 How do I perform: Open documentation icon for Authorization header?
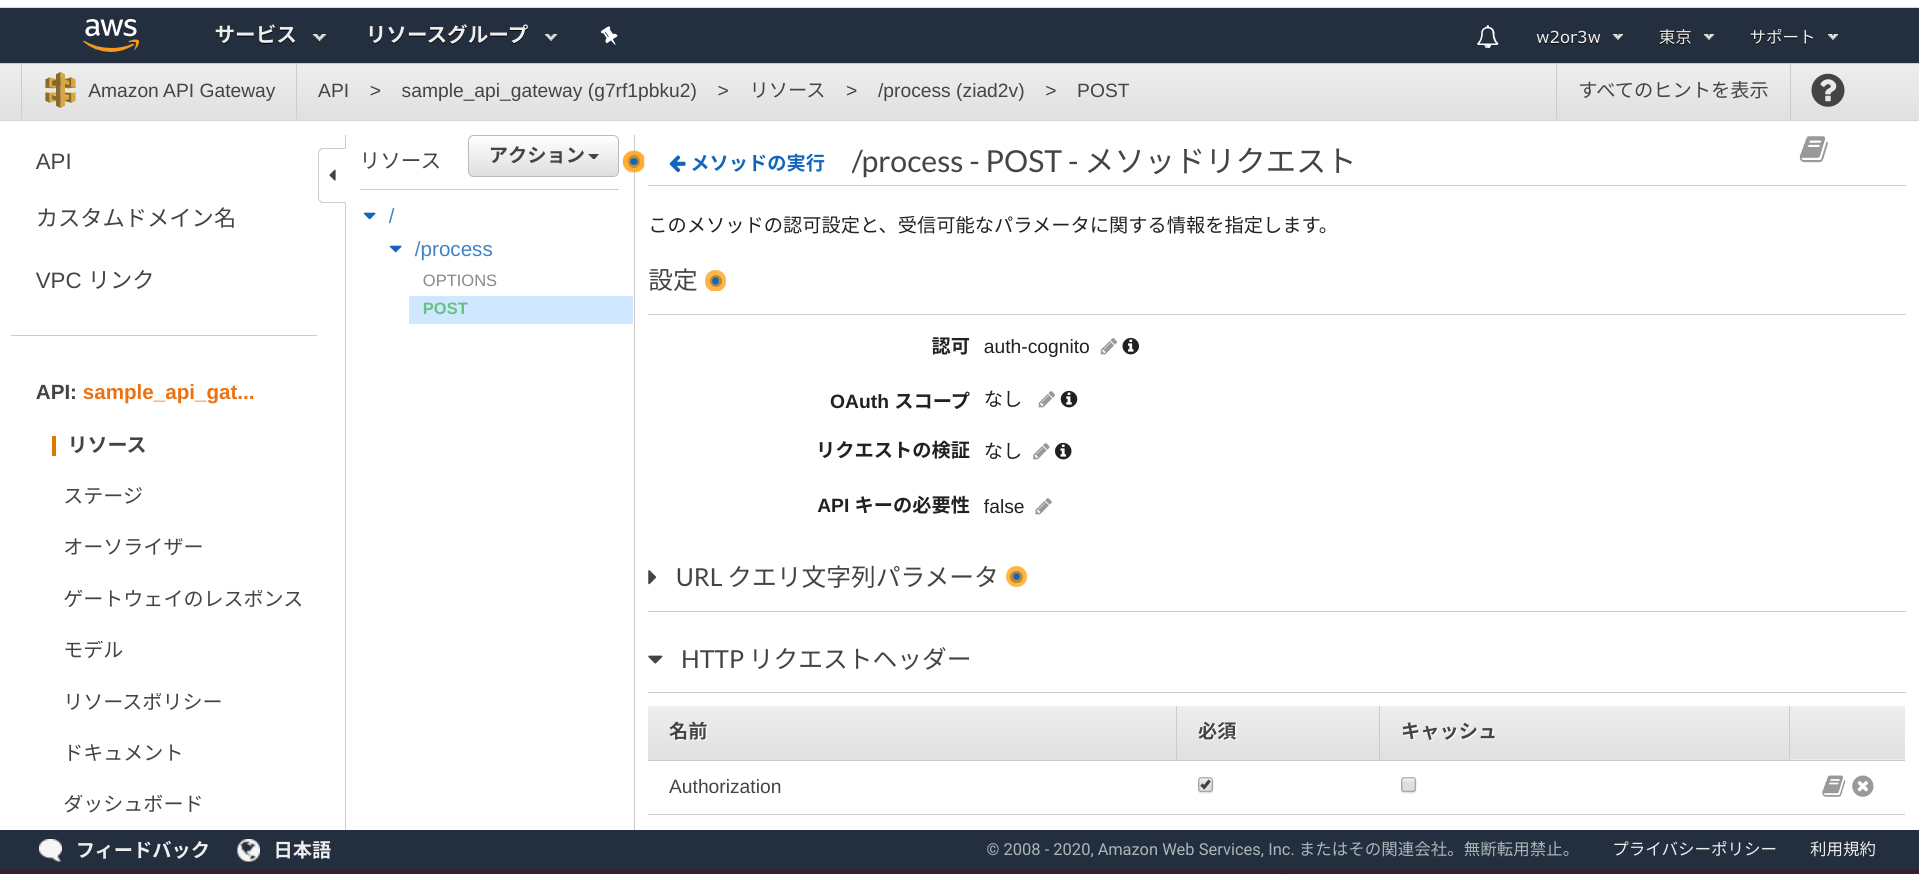pyautogui.click(x=1832, y=786)
